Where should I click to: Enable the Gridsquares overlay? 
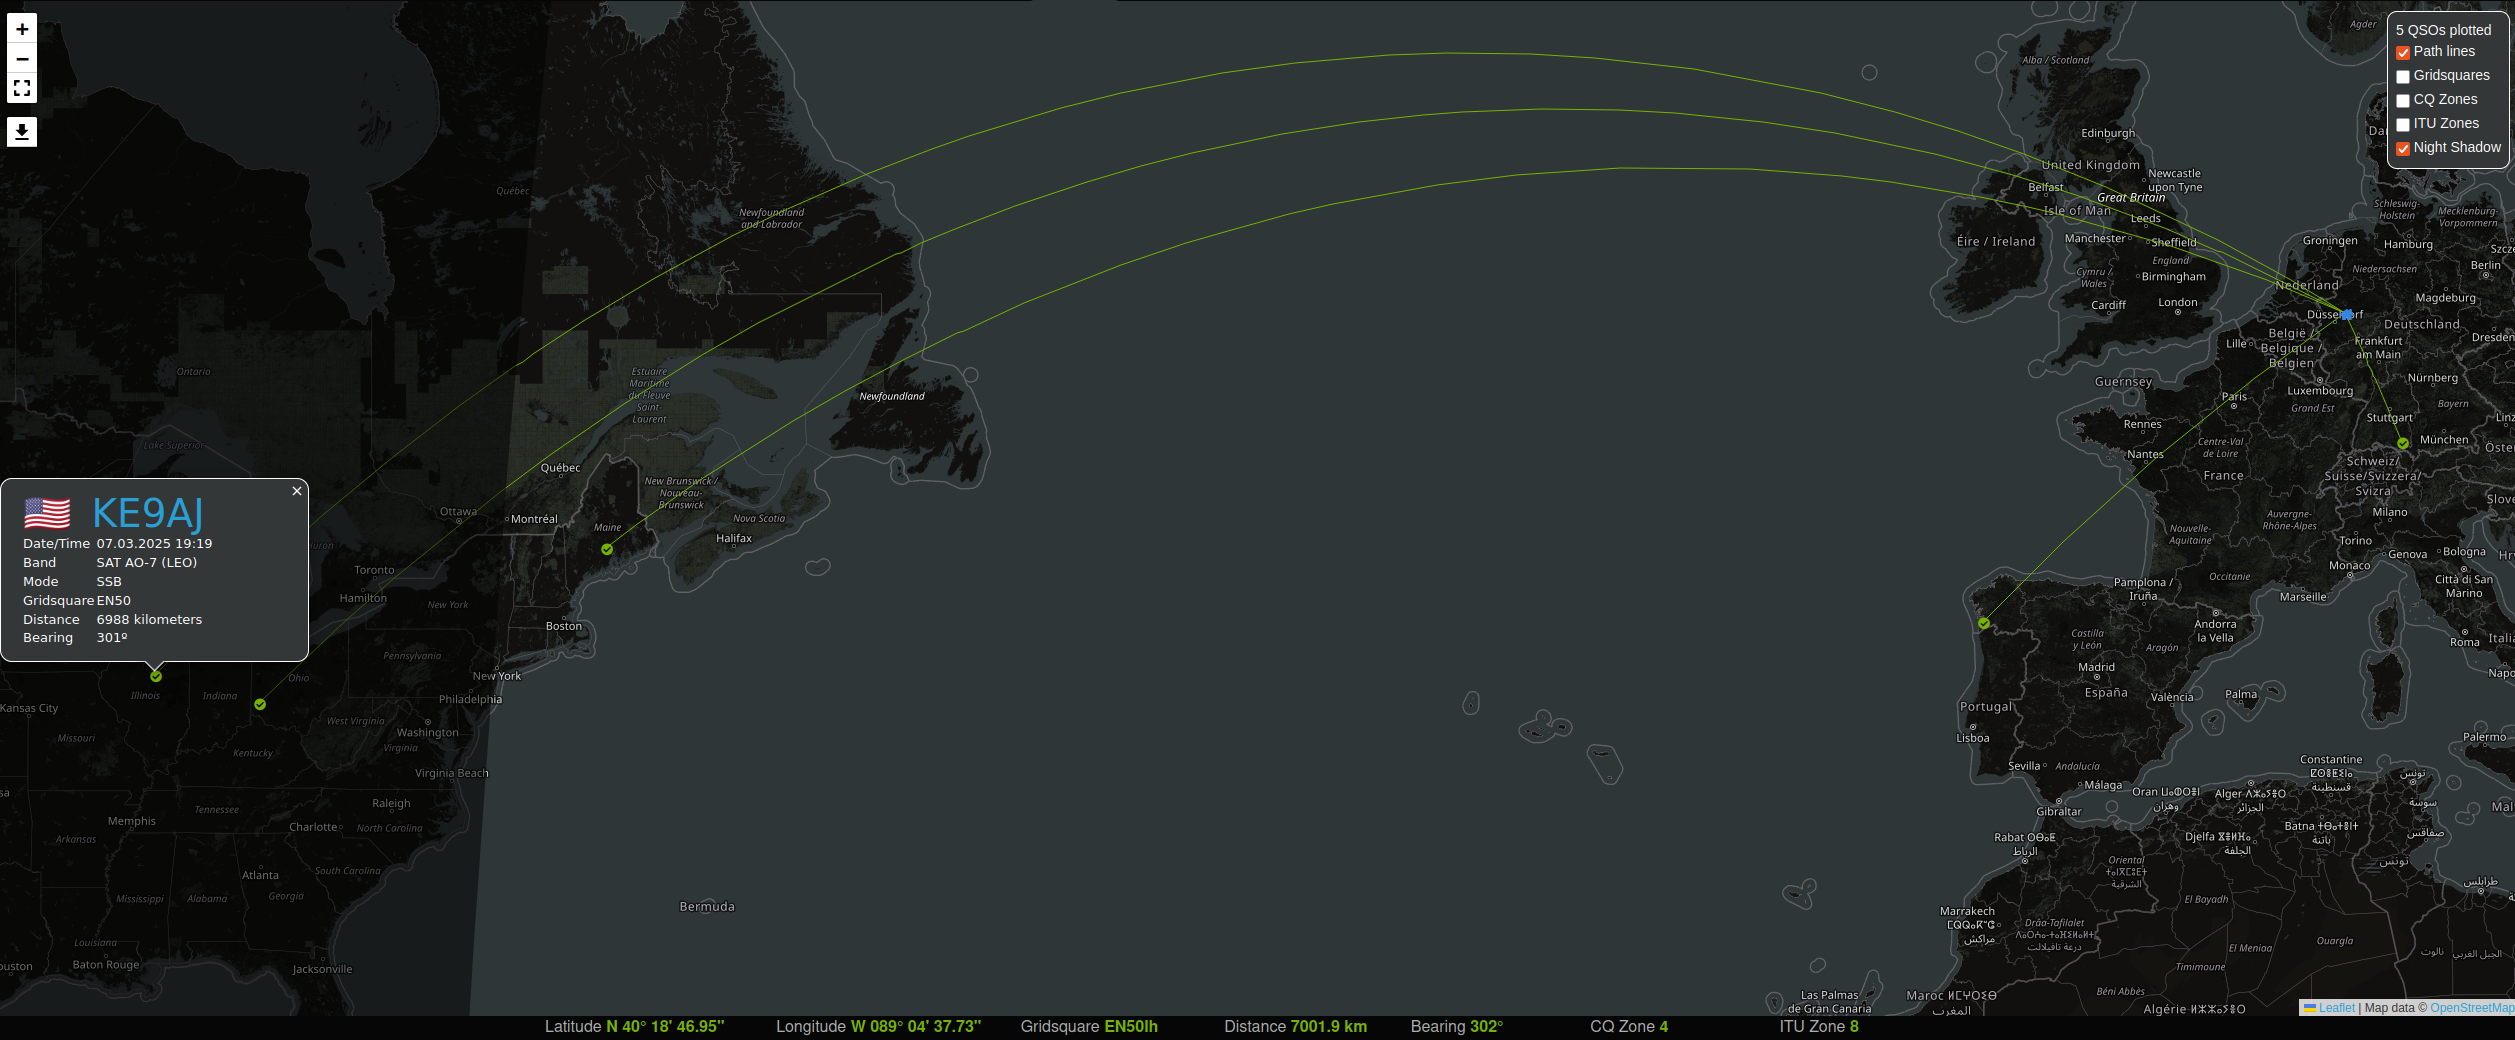click(2403, 77)
